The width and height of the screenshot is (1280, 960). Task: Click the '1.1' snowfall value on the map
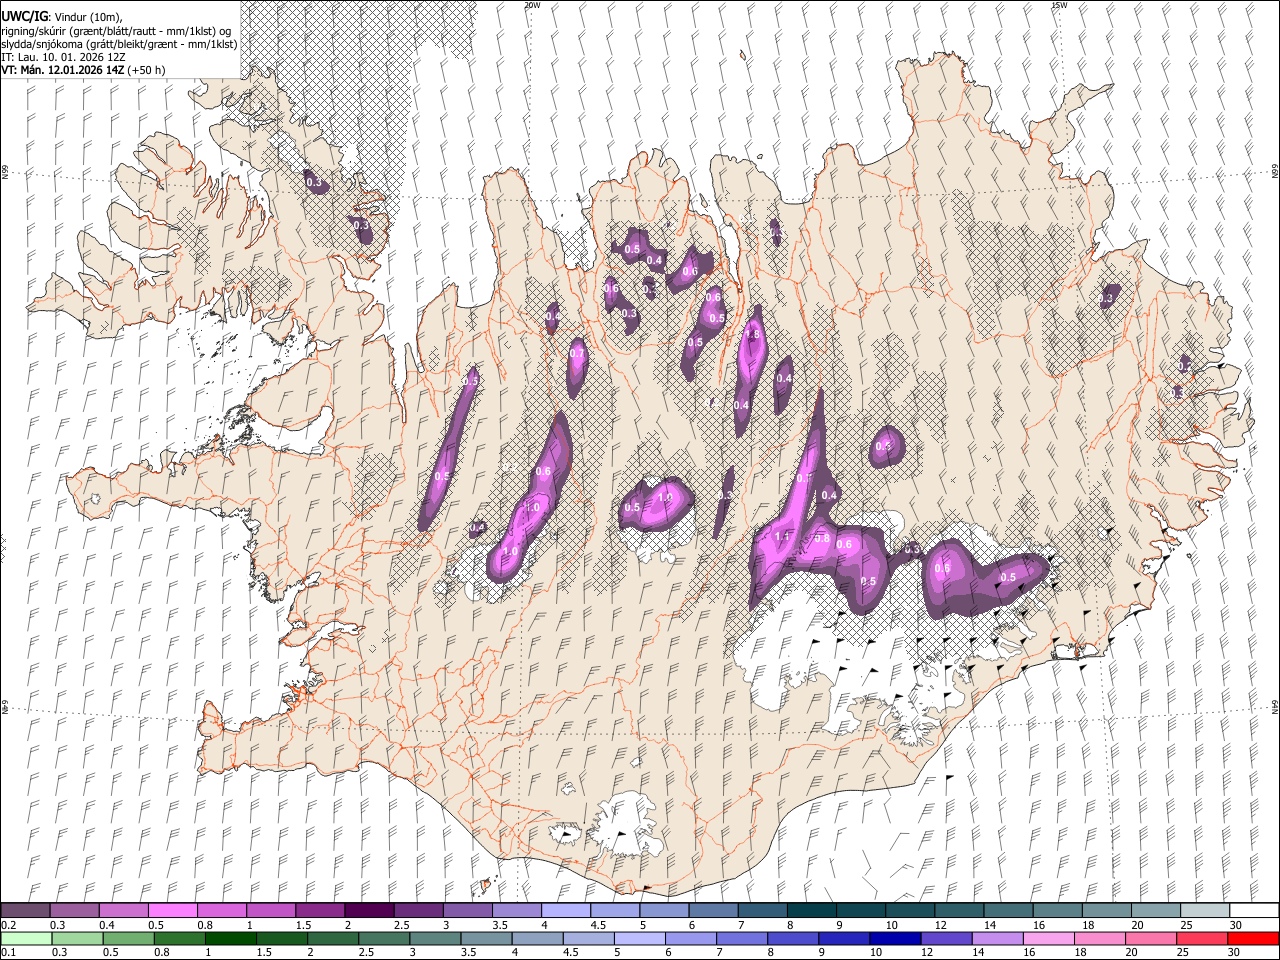(x=783, y=537)
